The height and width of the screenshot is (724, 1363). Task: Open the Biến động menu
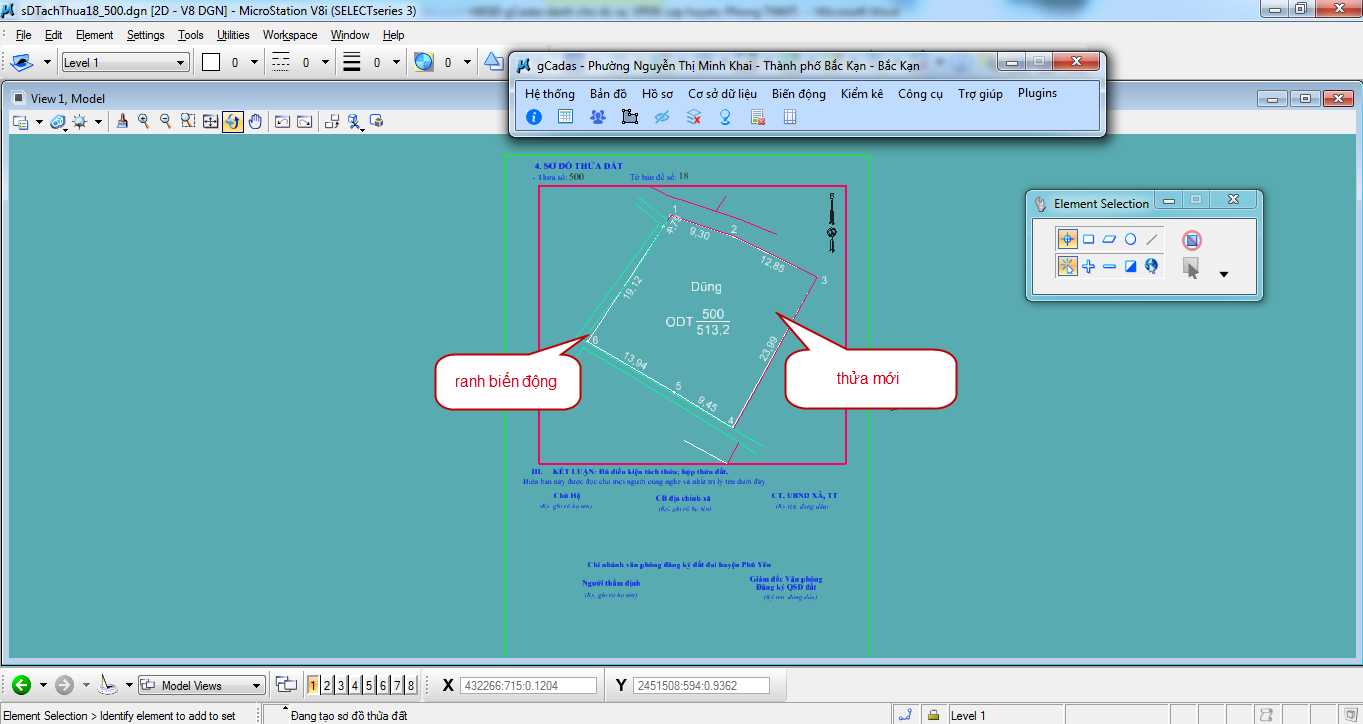[x=798, y=93]
